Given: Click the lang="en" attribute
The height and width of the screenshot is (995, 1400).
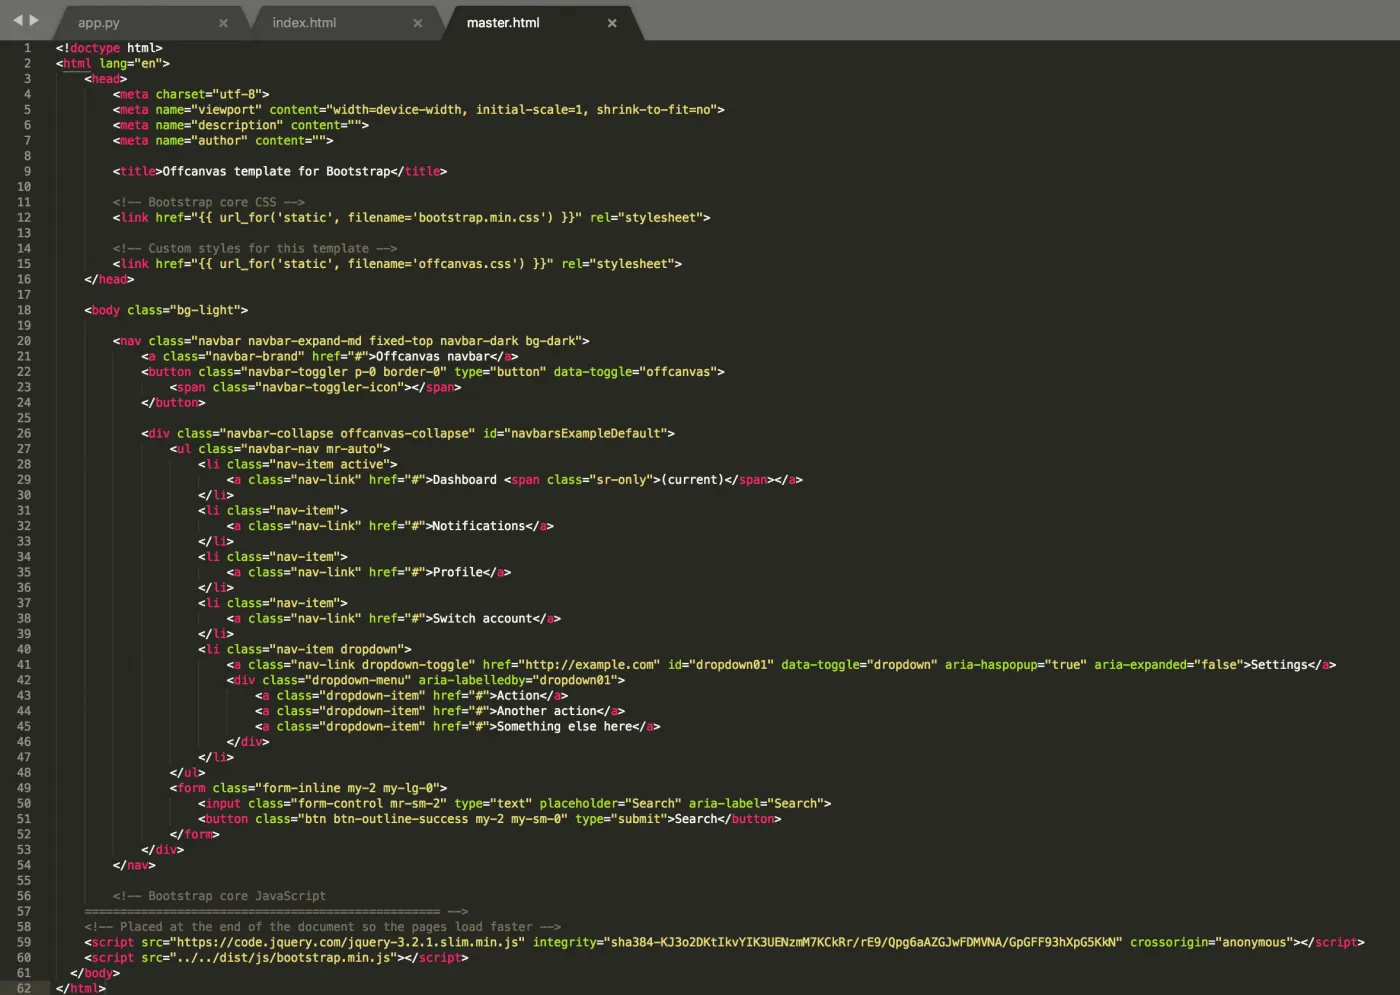Looking at the screenshot, I should tap(131, 63).
